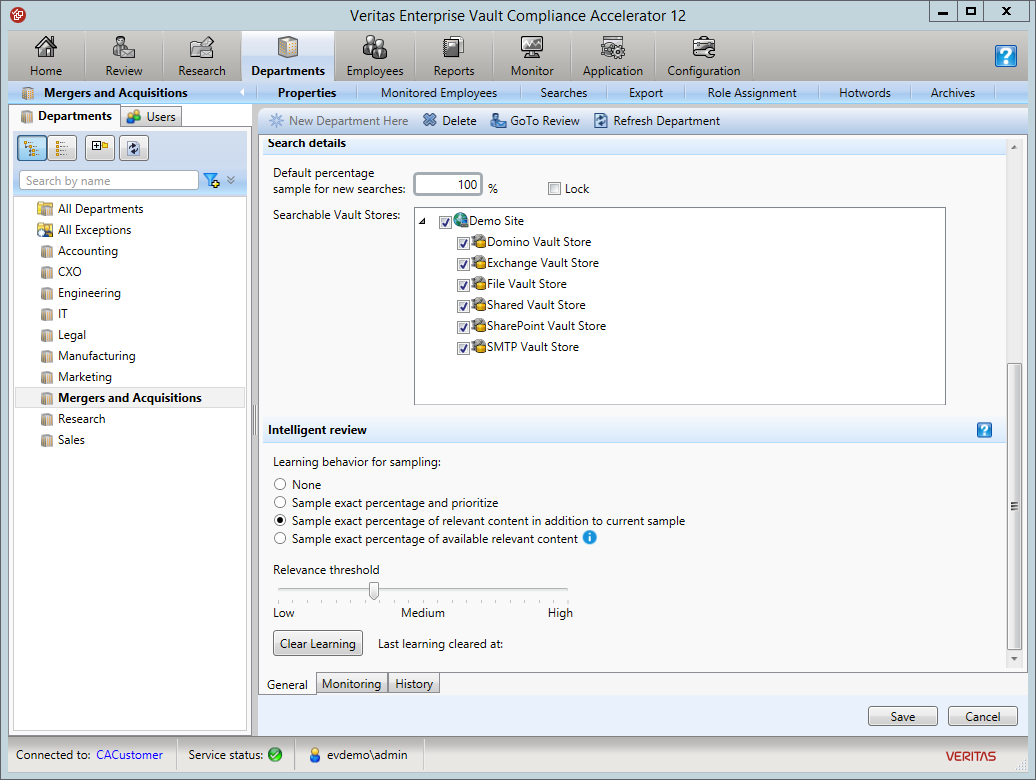
Task: Click the Relevance threshold slider thumb
Action: [x=374, y=590]
